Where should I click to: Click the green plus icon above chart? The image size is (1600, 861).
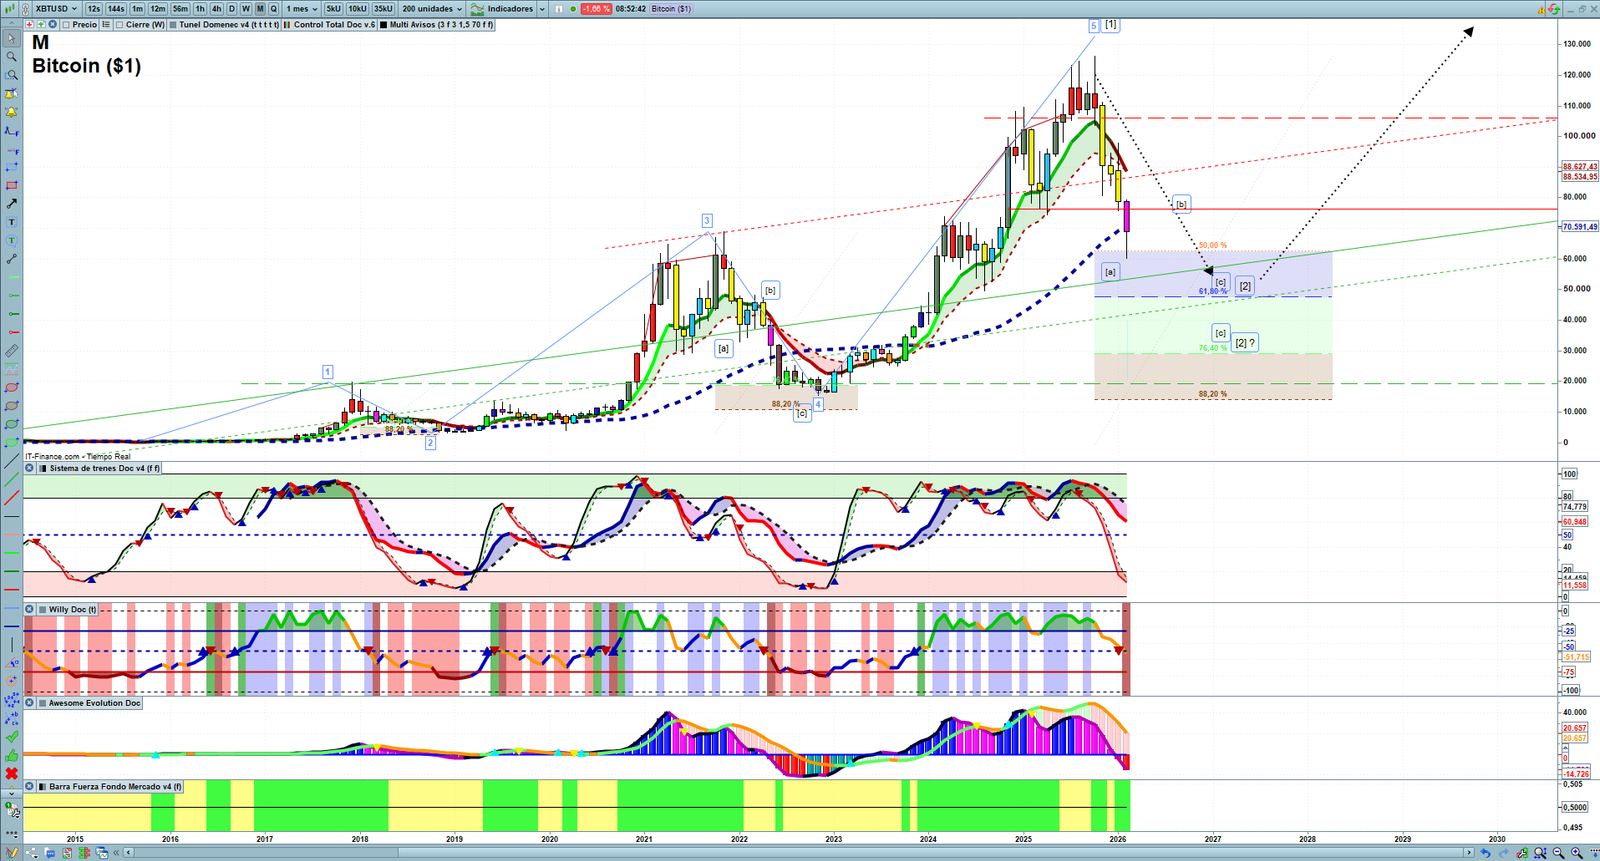pos(41,25)
